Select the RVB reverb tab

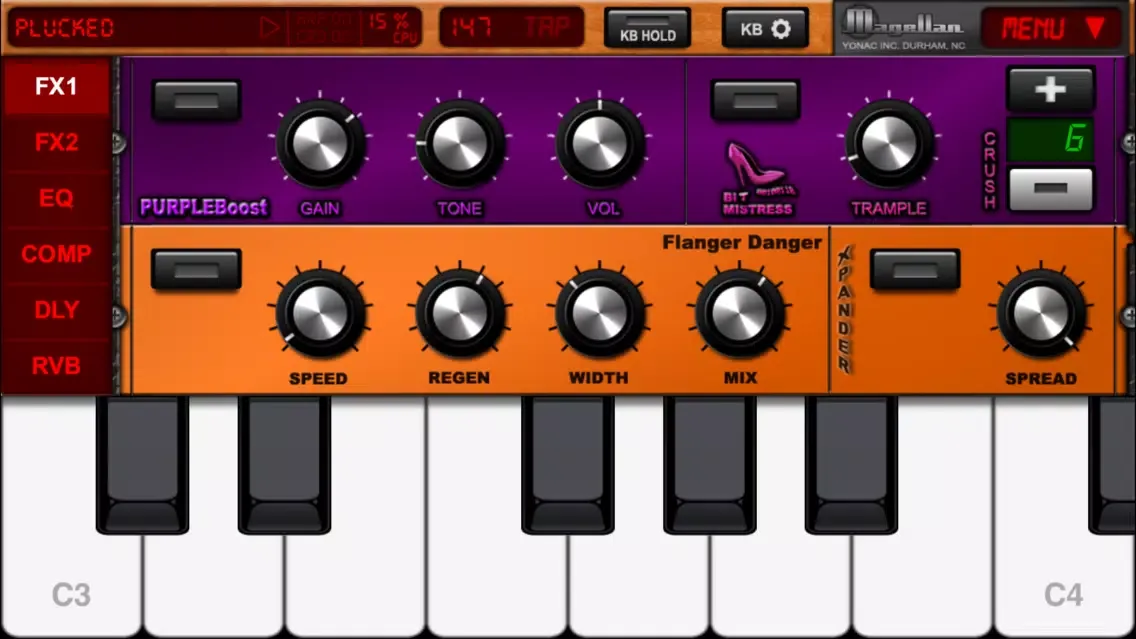[x=56, y=365]
